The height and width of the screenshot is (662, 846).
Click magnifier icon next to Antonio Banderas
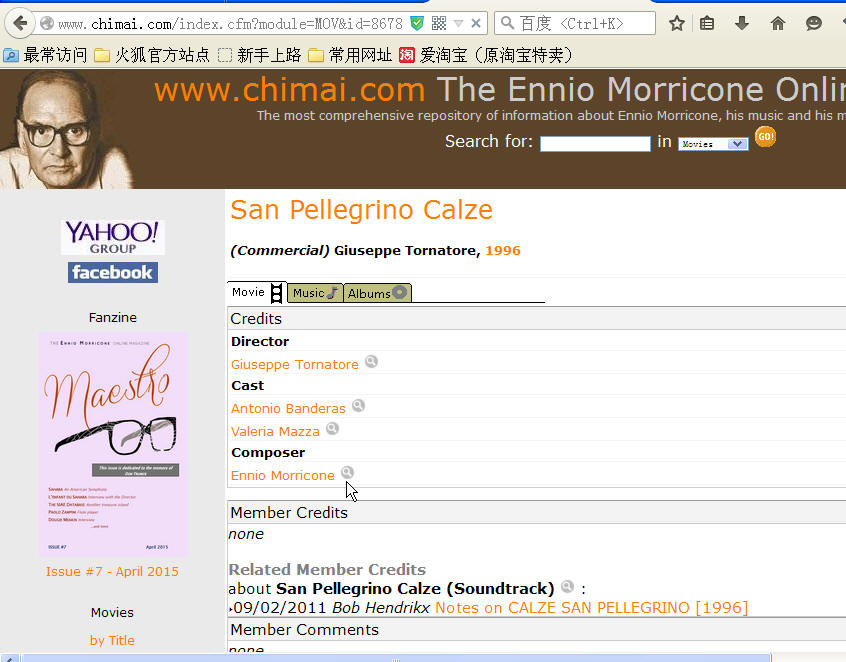358,405
